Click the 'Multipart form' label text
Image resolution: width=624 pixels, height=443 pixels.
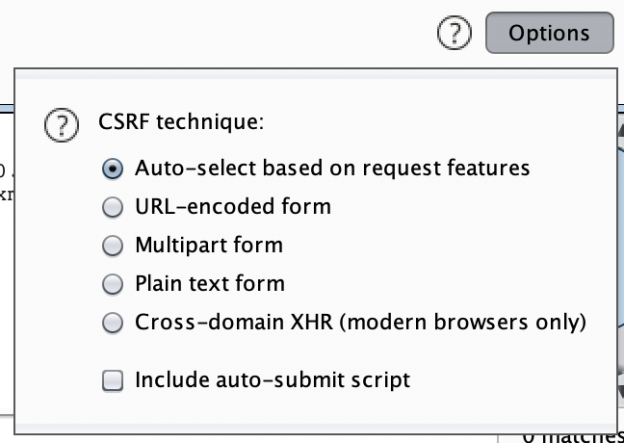pyautogui.click(x=209, y=245)
